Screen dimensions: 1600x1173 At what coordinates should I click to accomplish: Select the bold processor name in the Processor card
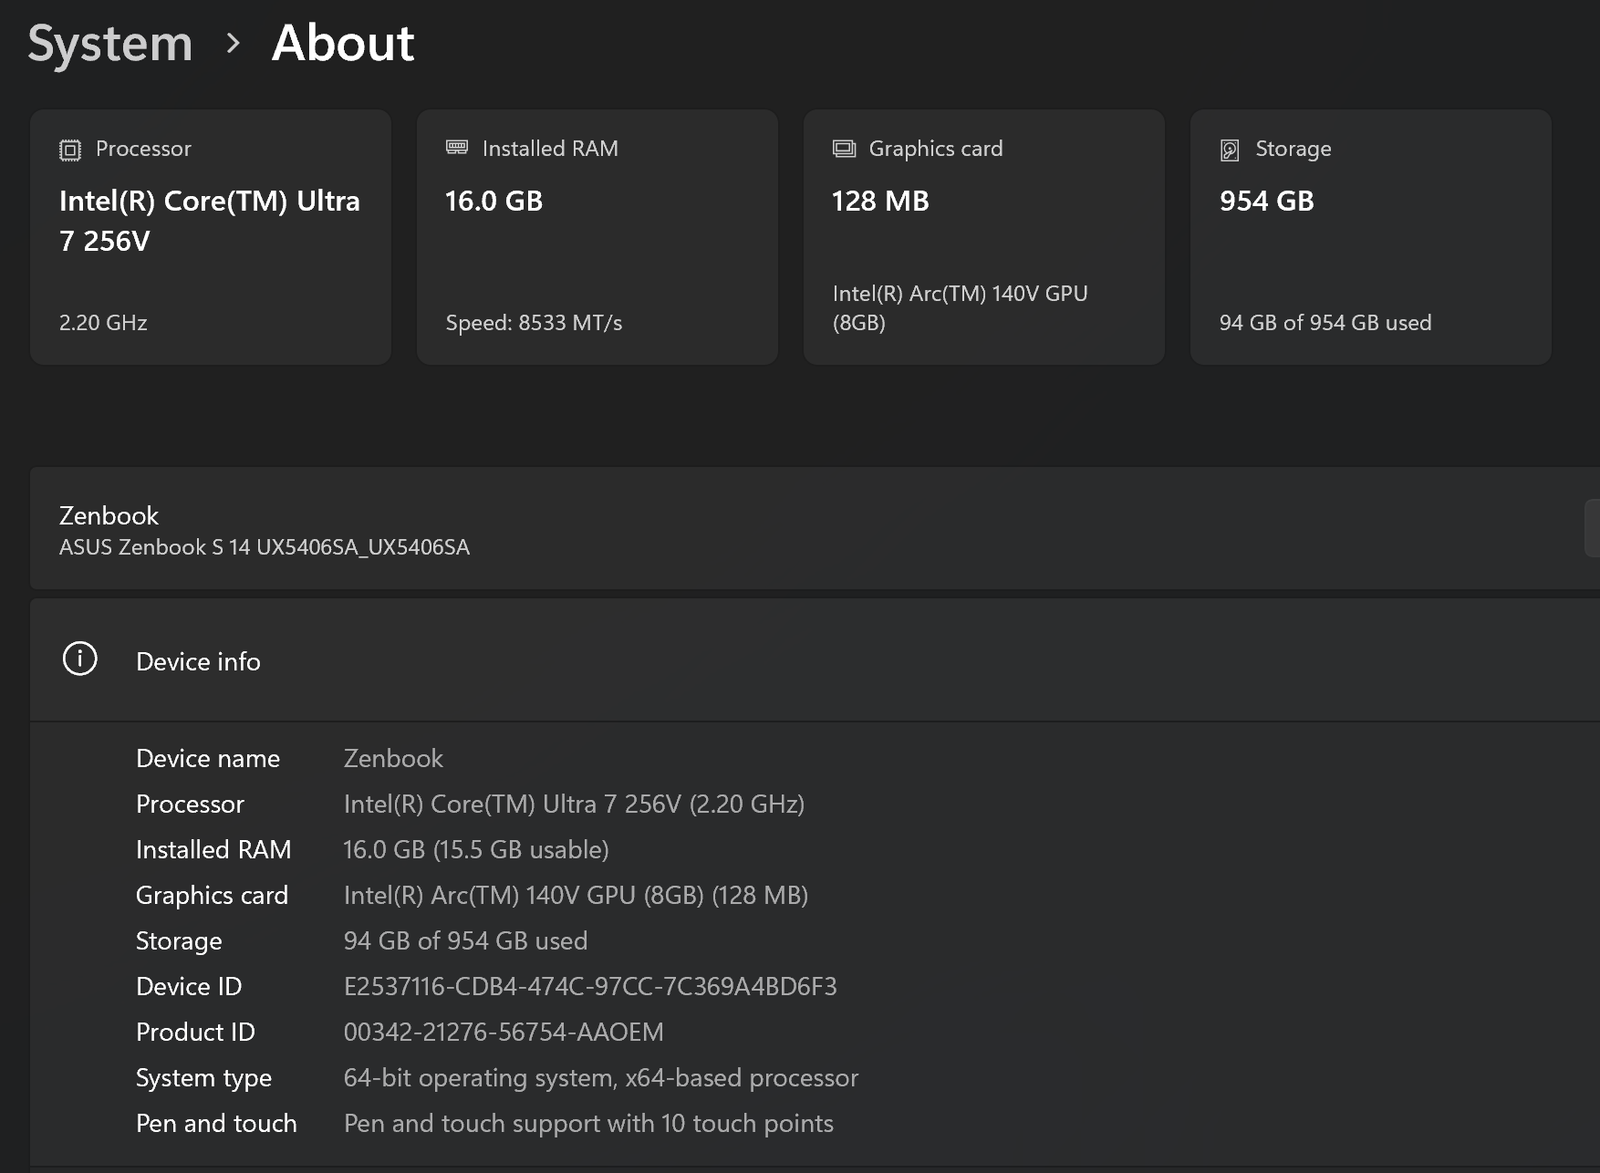(x=209, y=221)
